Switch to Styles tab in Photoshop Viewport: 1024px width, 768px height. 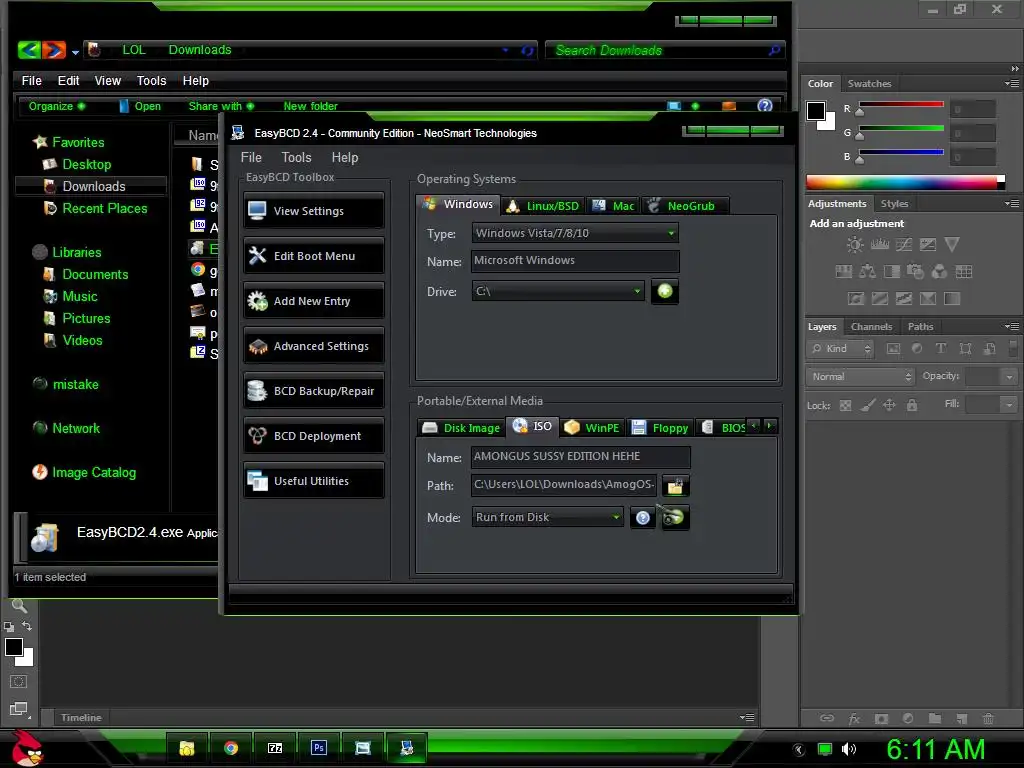point(894,204)
